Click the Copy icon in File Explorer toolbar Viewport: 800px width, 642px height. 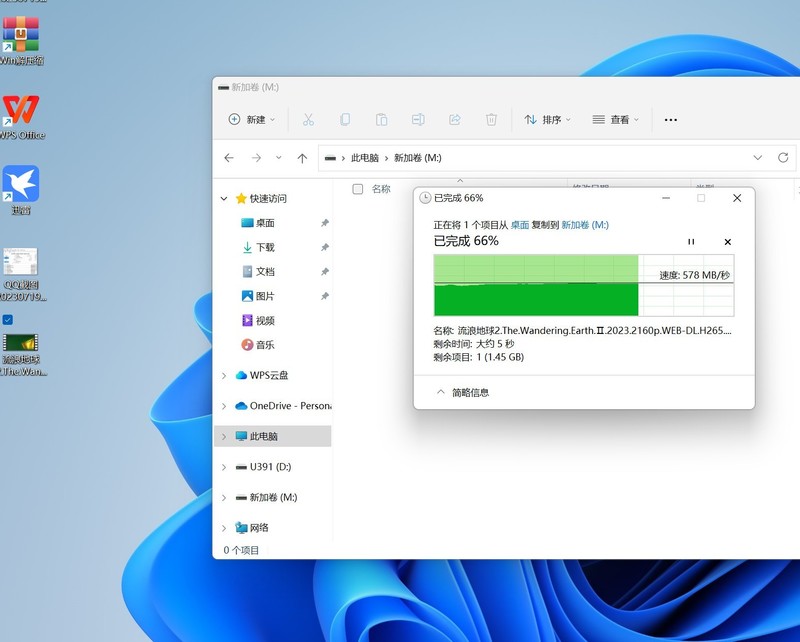coord(345,119)
